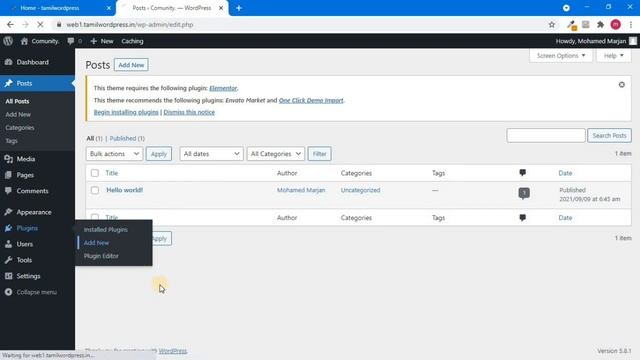Dismiss the plugin notice with X icon
Viewport: 640px width, 360px height.
pyautogui.click(x=621, y=84)
